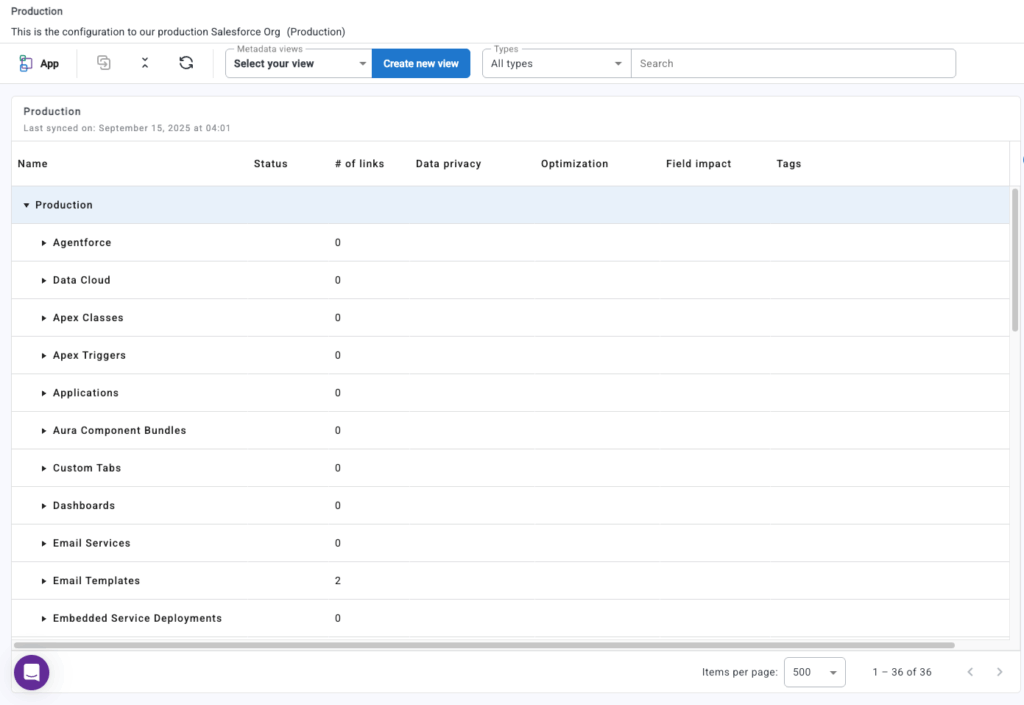Expand the Email Templates node
This screenshot has width=1024, height=705.
(x=44, y=581)
